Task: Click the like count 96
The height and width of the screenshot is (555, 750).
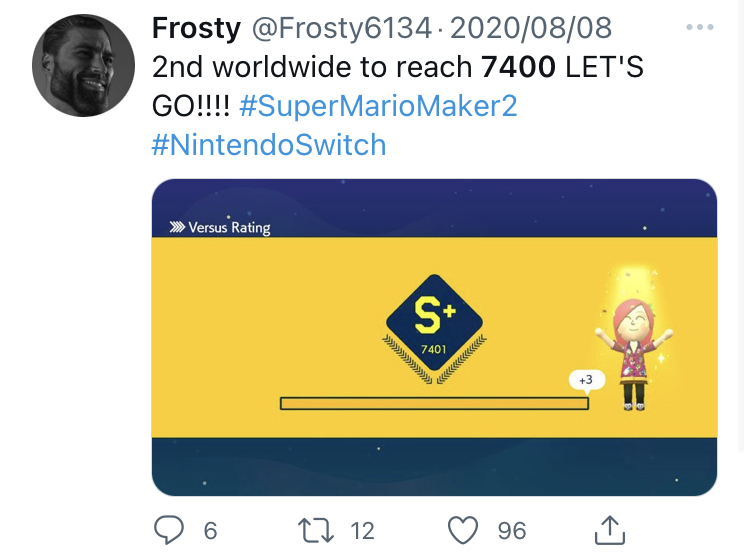Action: [512, 531]
